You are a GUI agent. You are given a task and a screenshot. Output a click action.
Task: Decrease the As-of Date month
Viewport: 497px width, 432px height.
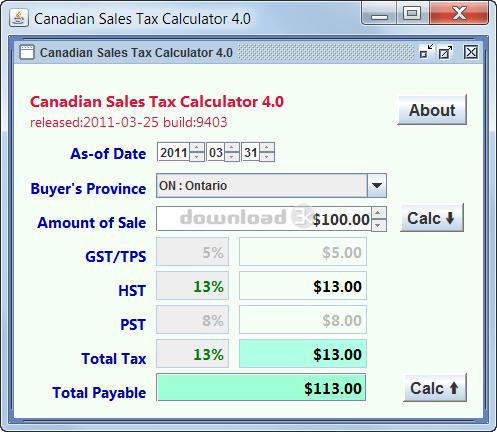pos(232,157)
